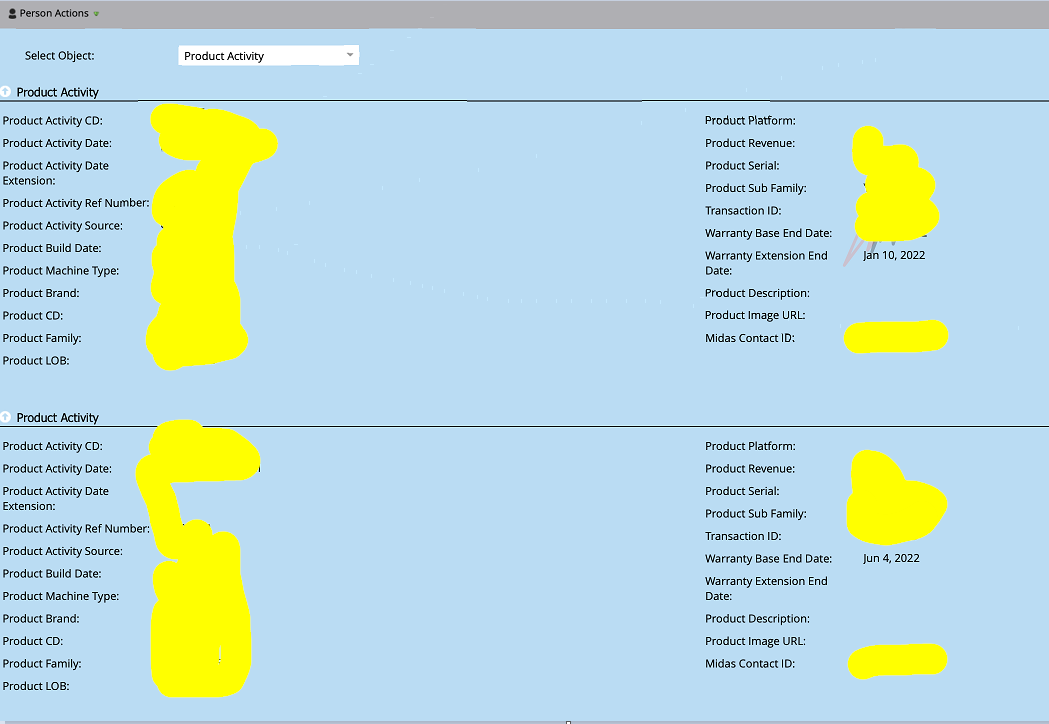The width and height of the screenshot is (1049, 724).
Task: Click the horizontal scrollbar at the bottom
Action: point(568,721)
